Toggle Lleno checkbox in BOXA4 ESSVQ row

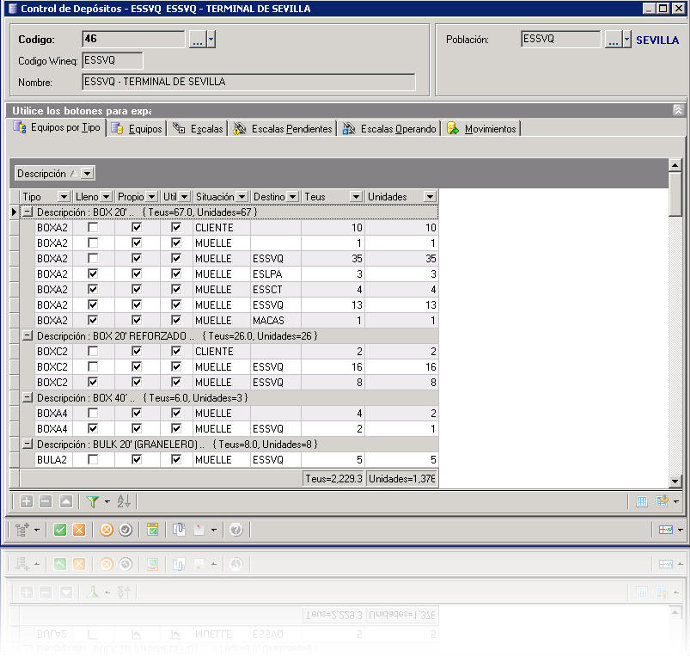point(93,429)
